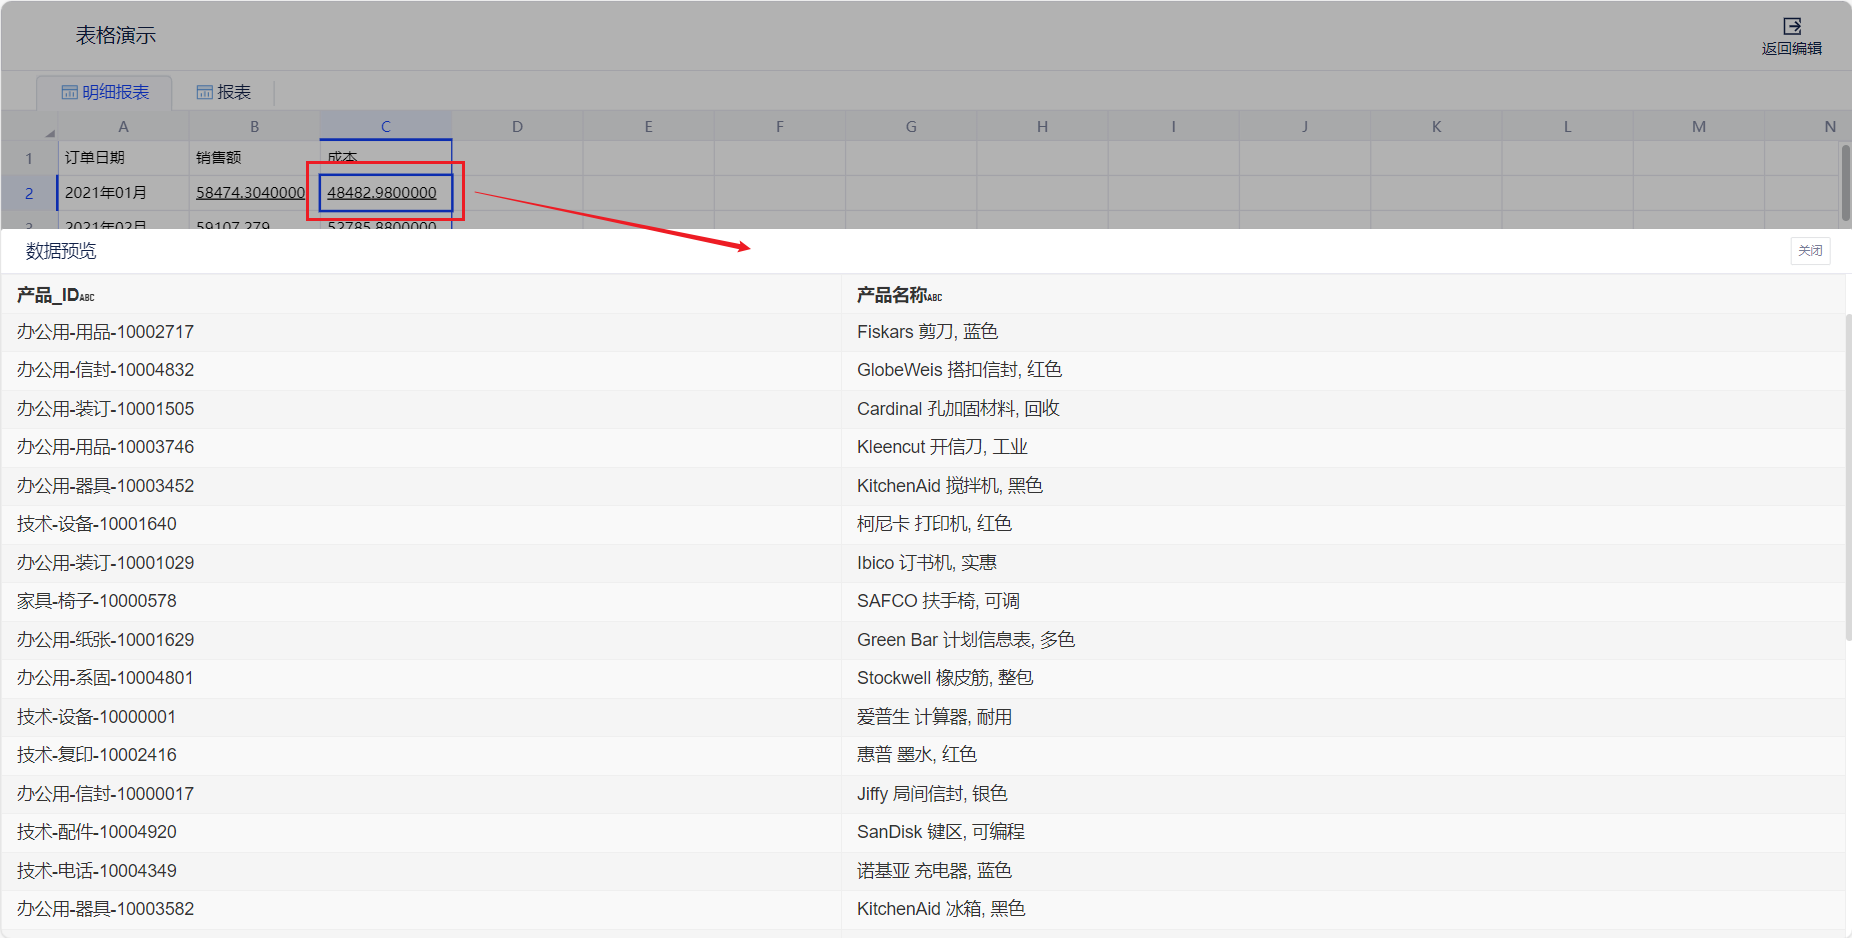Click the table icon on 报表 tab
1852x938 pixels.
pos(204,92)
